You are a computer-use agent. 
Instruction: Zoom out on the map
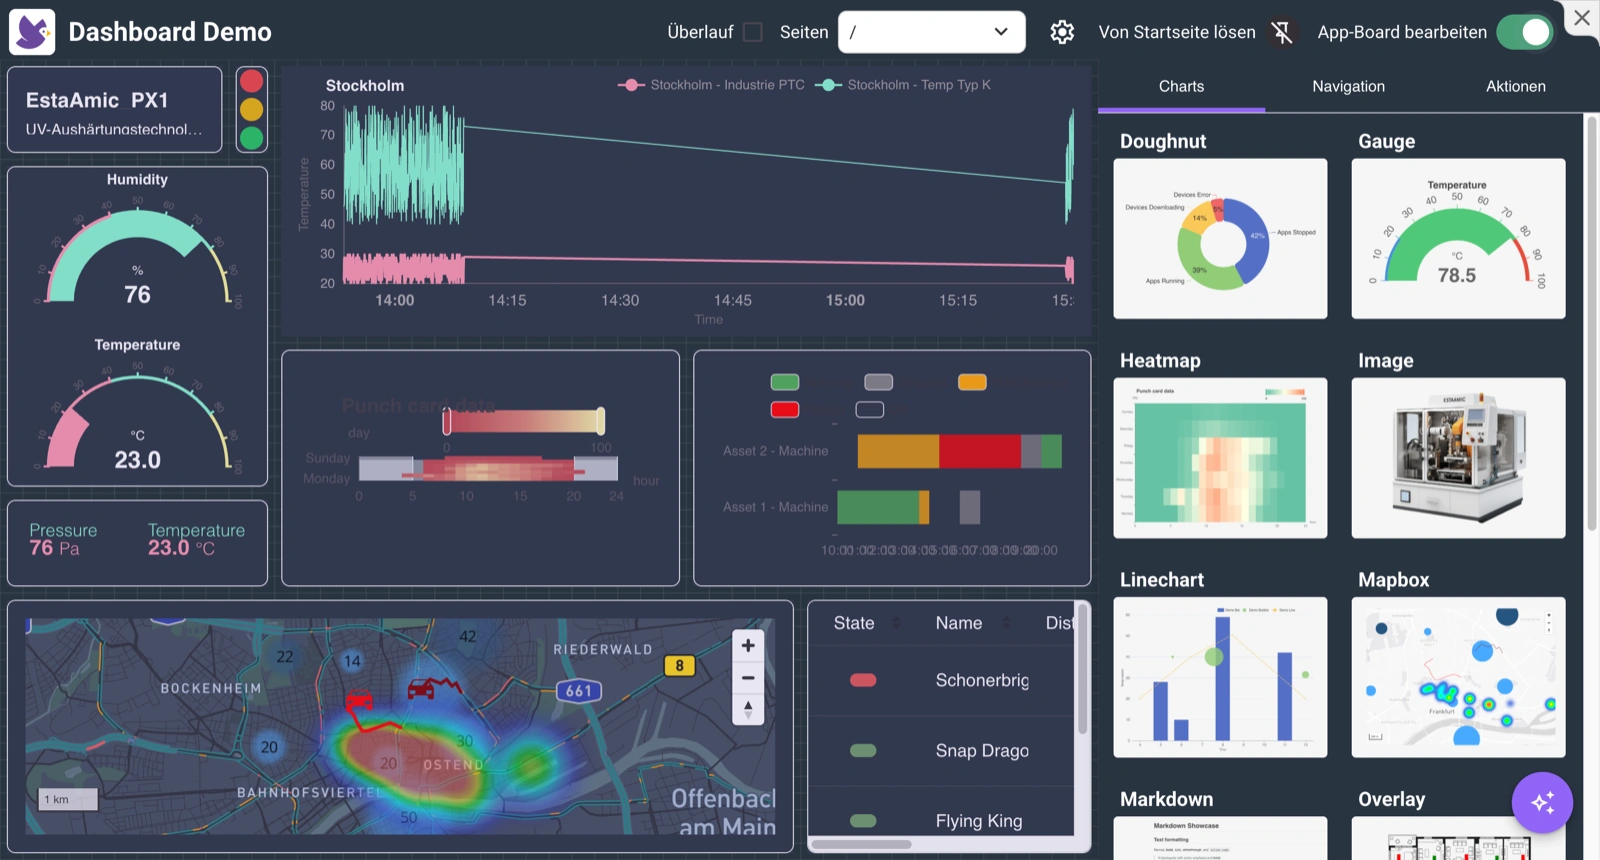point(748,678)
